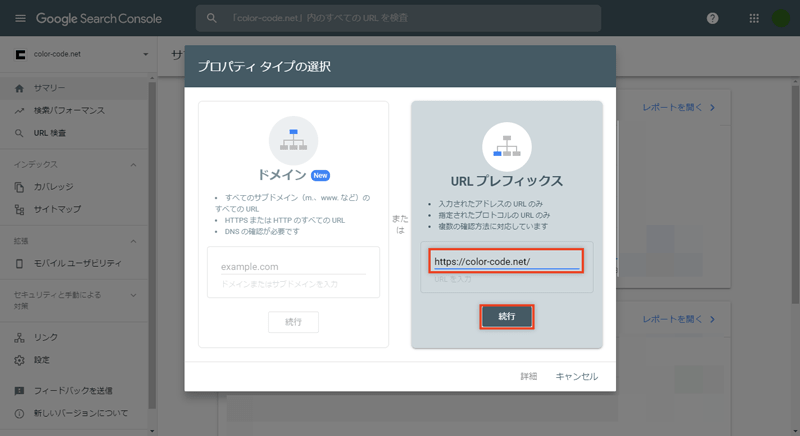Click the フィードバックを送信 feedback icon
This screenshot has width=800, height=436.
point(19,391)
